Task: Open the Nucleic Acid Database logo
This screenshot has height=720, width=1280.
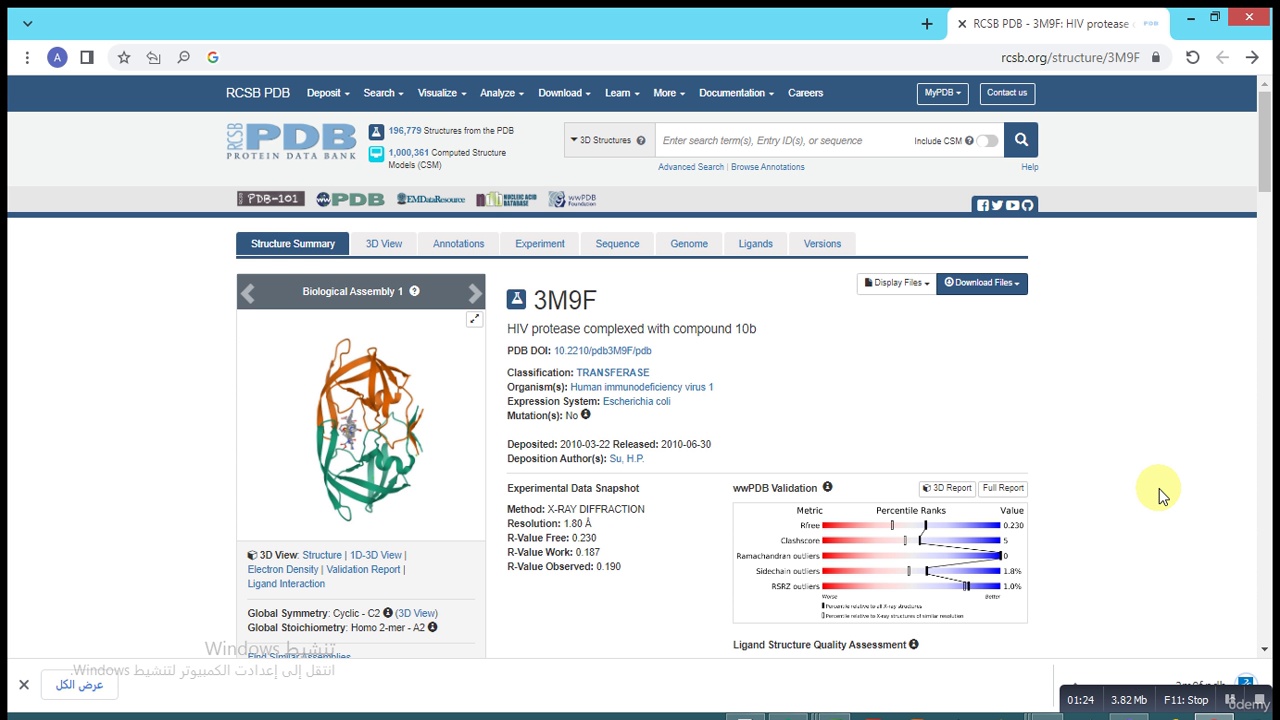Action: coord(507,199)
